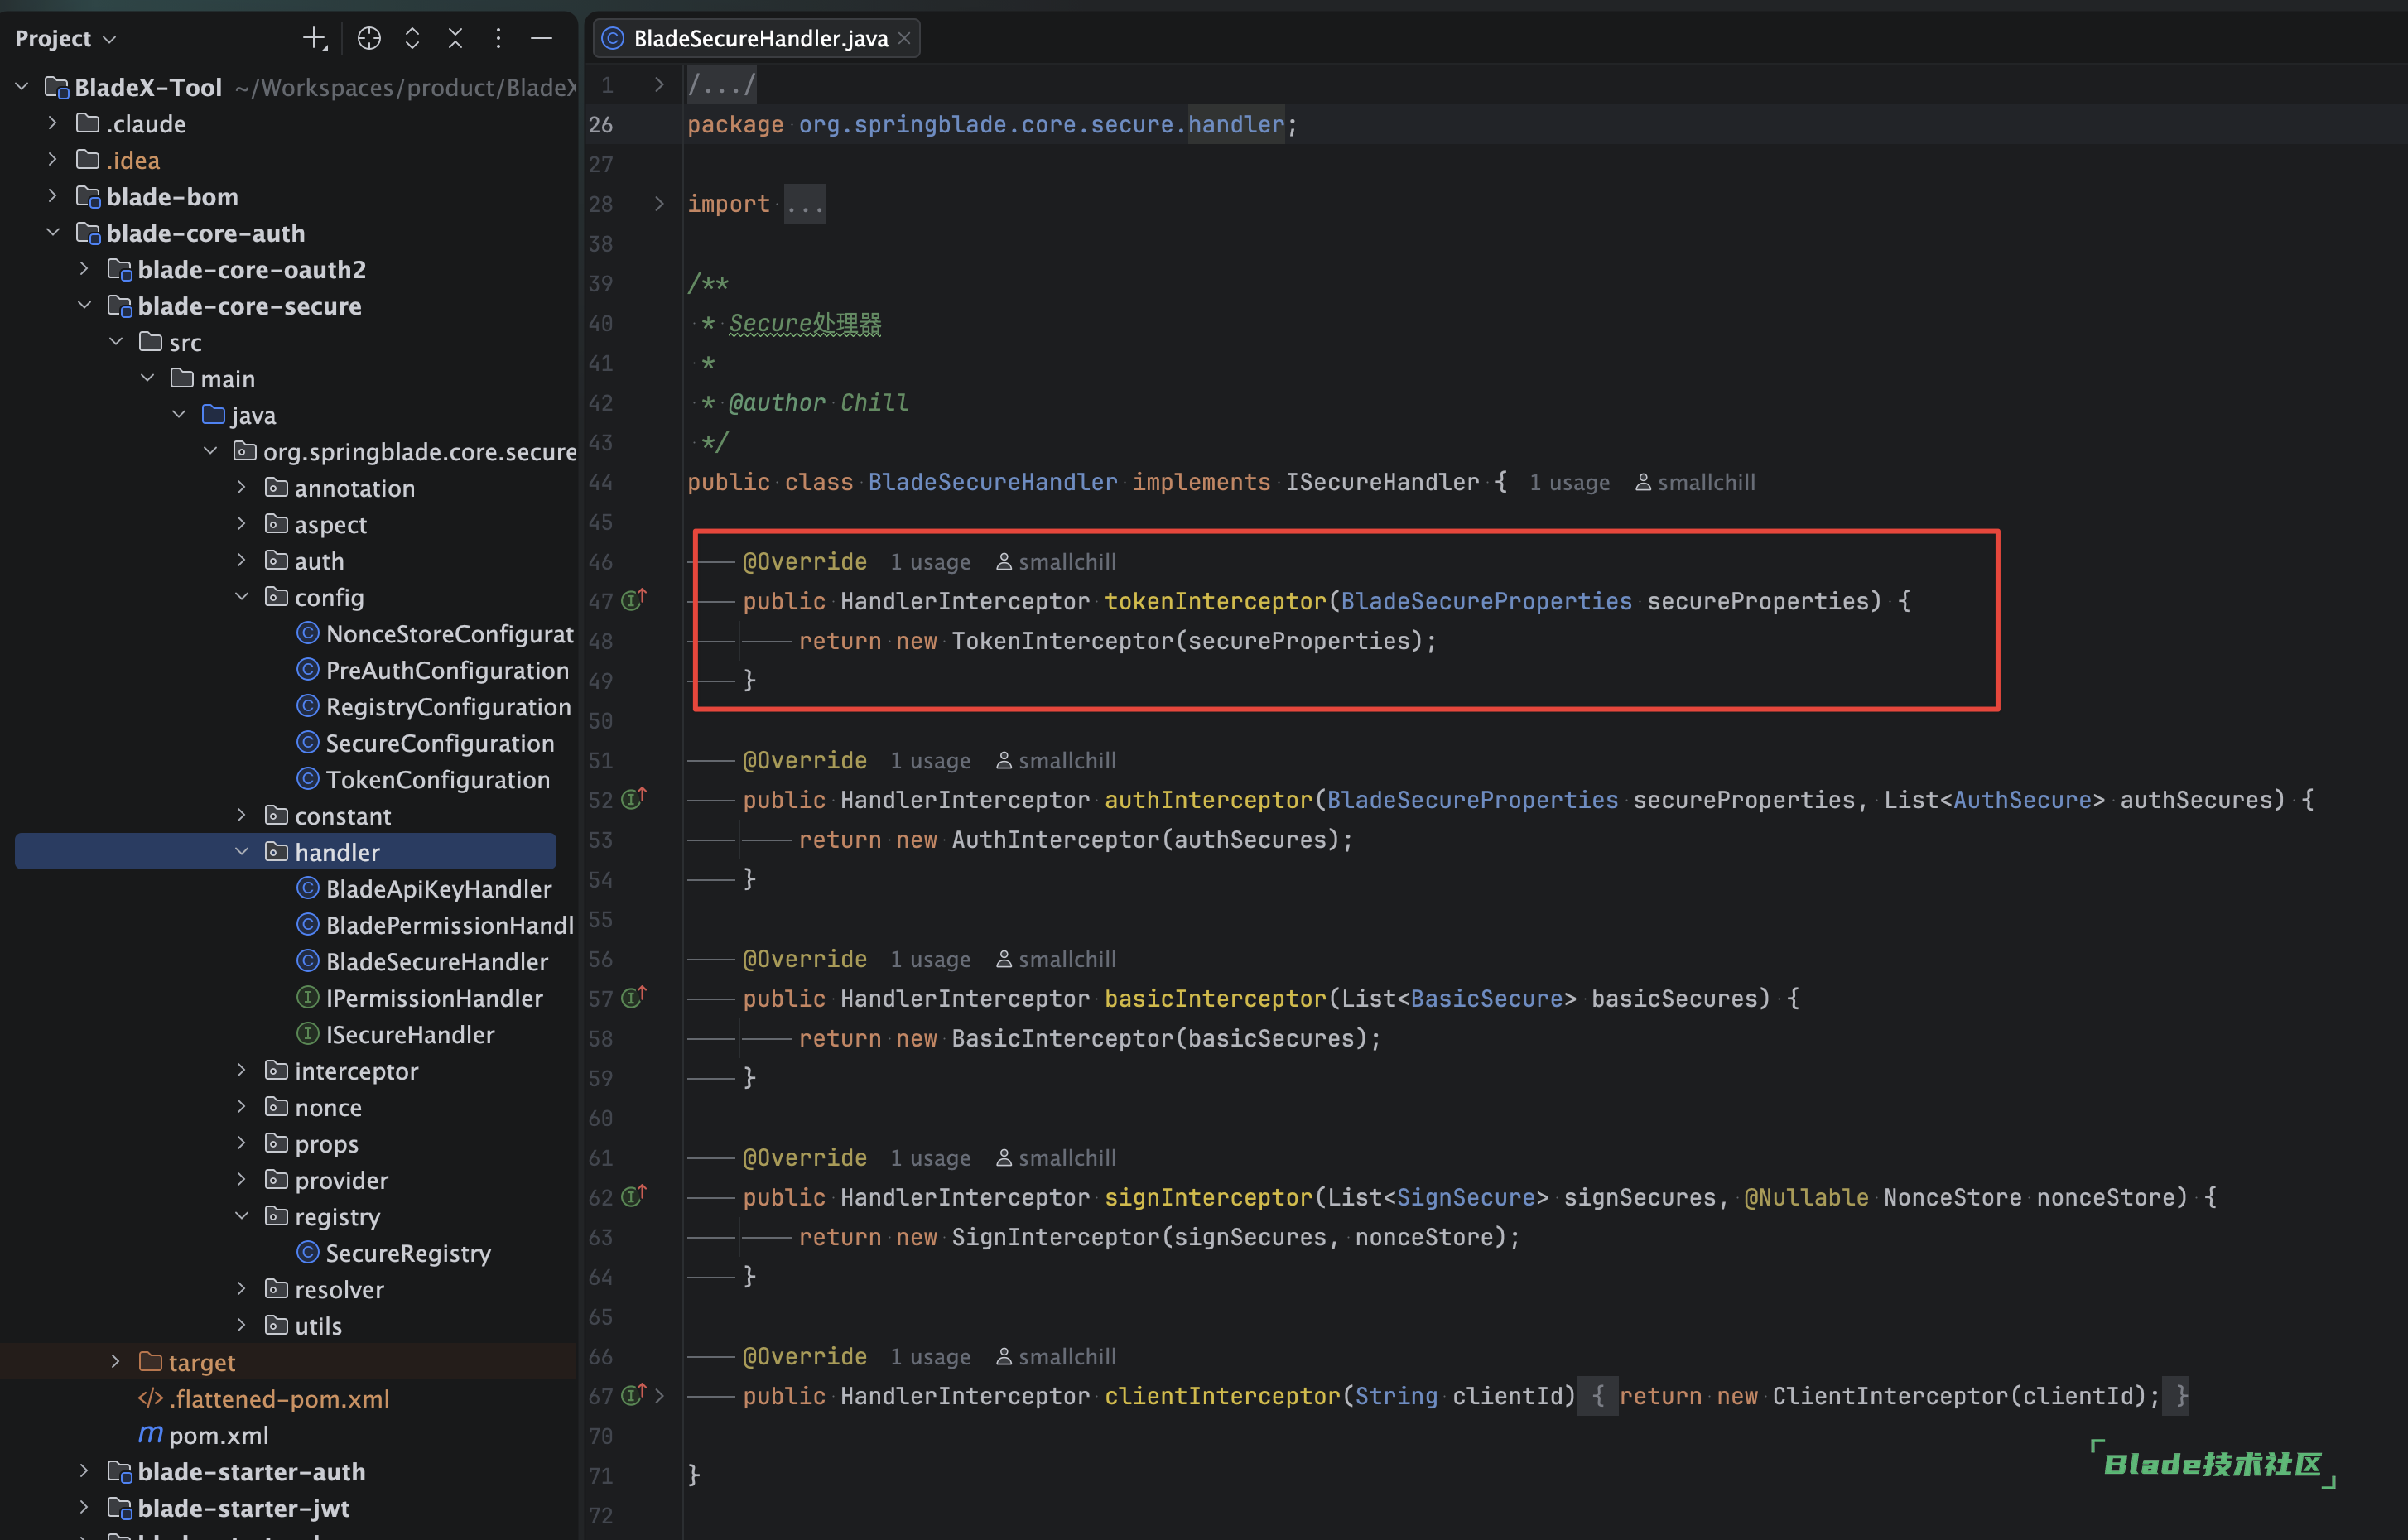Click Collapse All icon in Project panel
The width and height of the screenshot is (2408, 1540).
pos(455,38)
